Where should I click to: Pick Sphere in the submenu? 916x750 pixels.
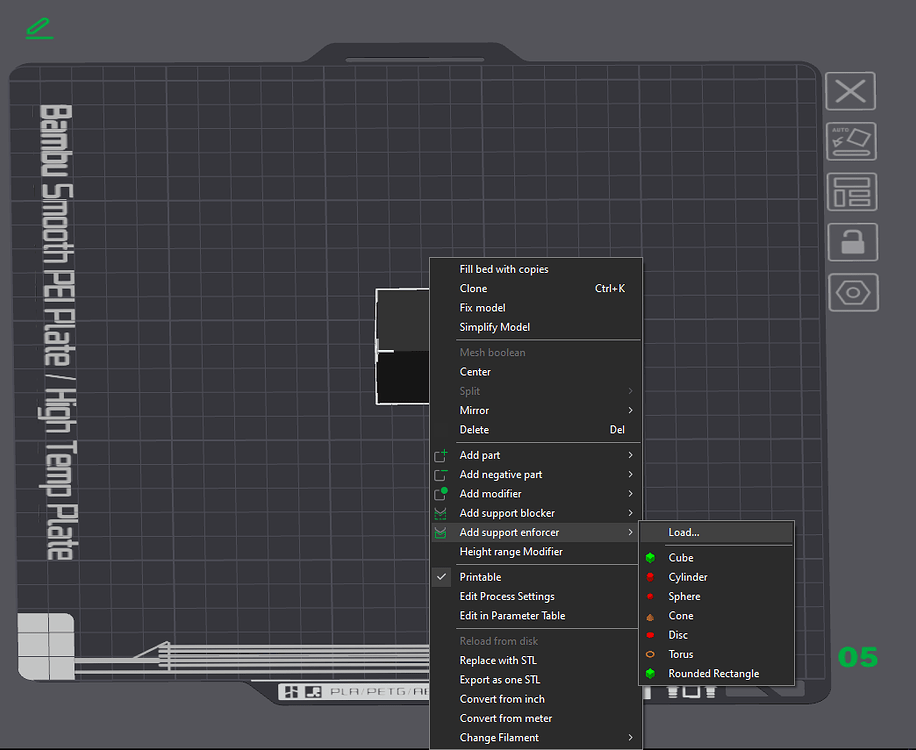[717, 596]
